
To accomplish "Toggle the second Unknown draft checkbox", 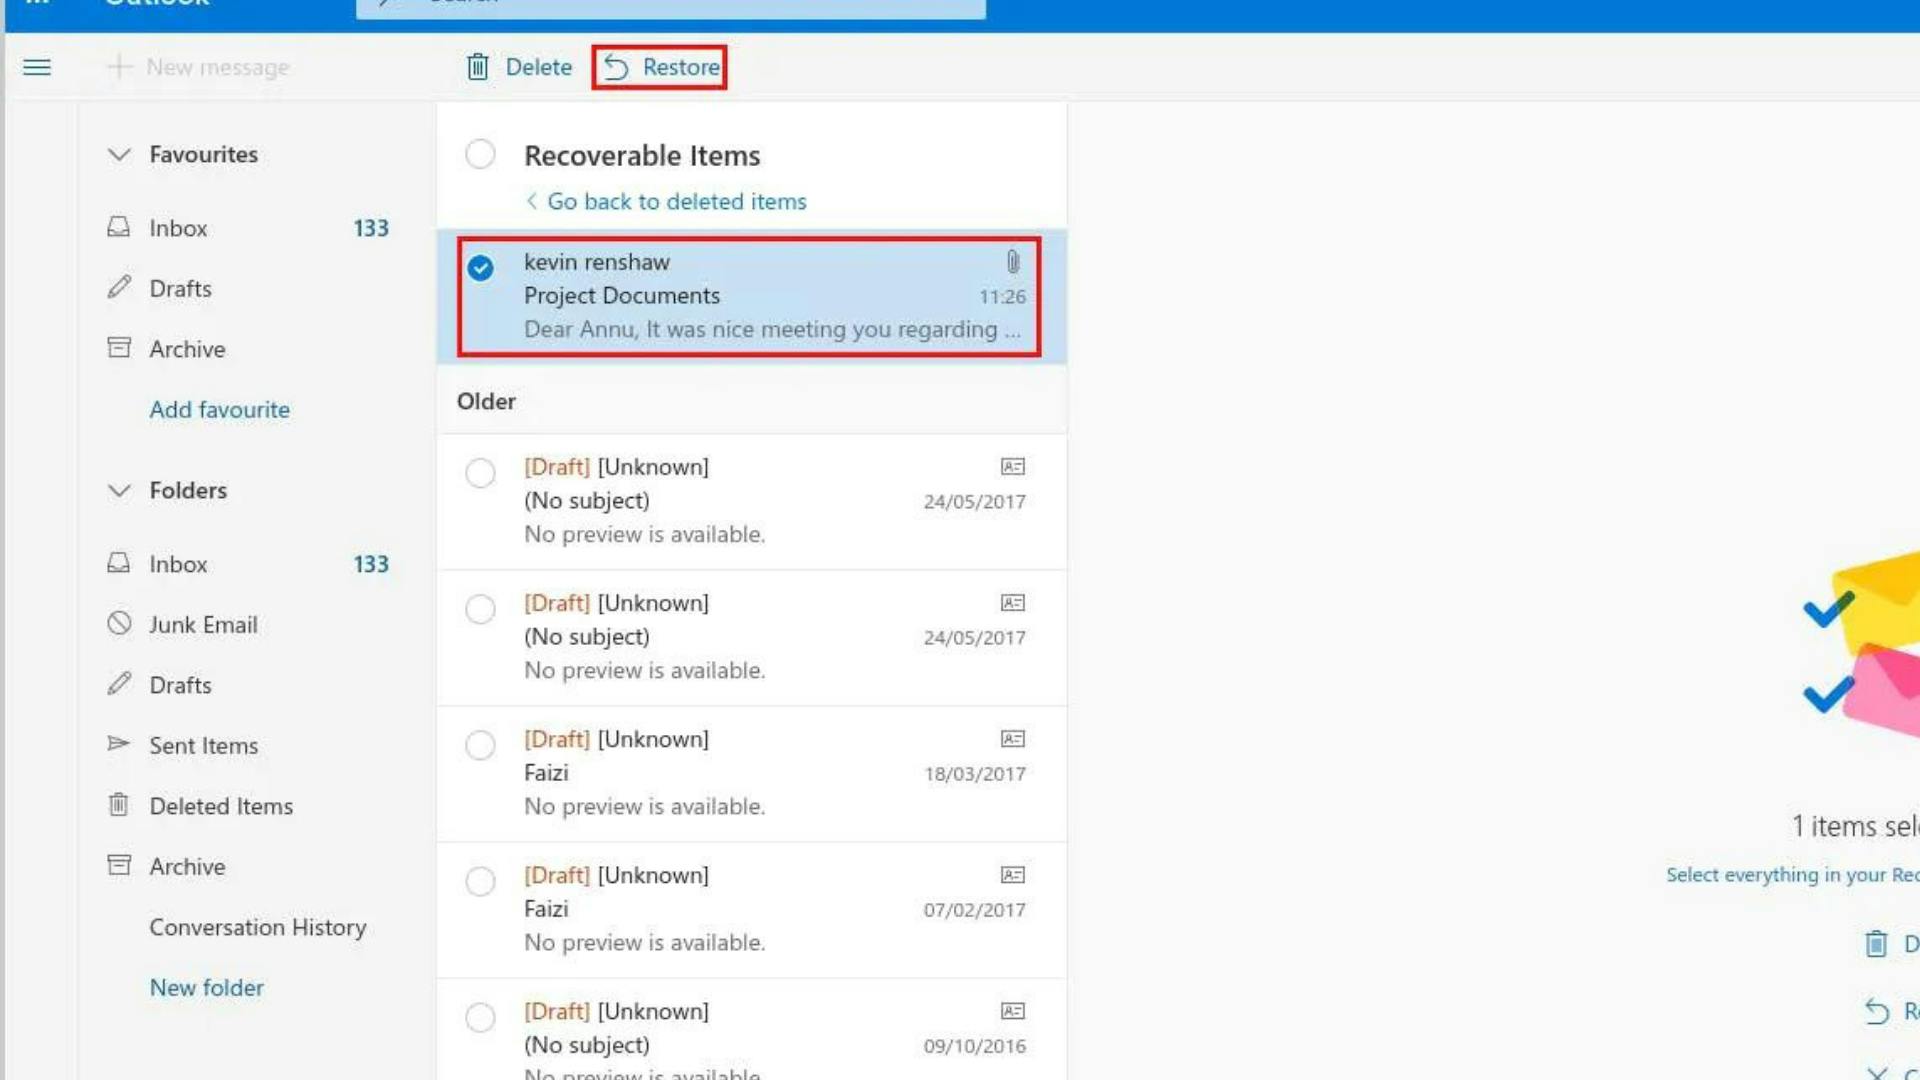I will [x=481, y=608].
